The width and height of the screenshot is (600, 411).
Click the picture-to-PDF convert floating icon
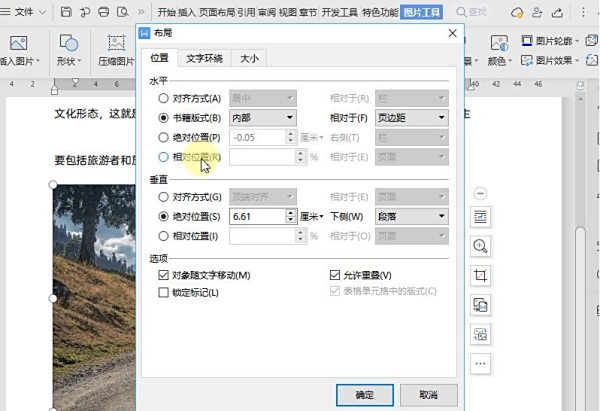click(x=480, y=305)
